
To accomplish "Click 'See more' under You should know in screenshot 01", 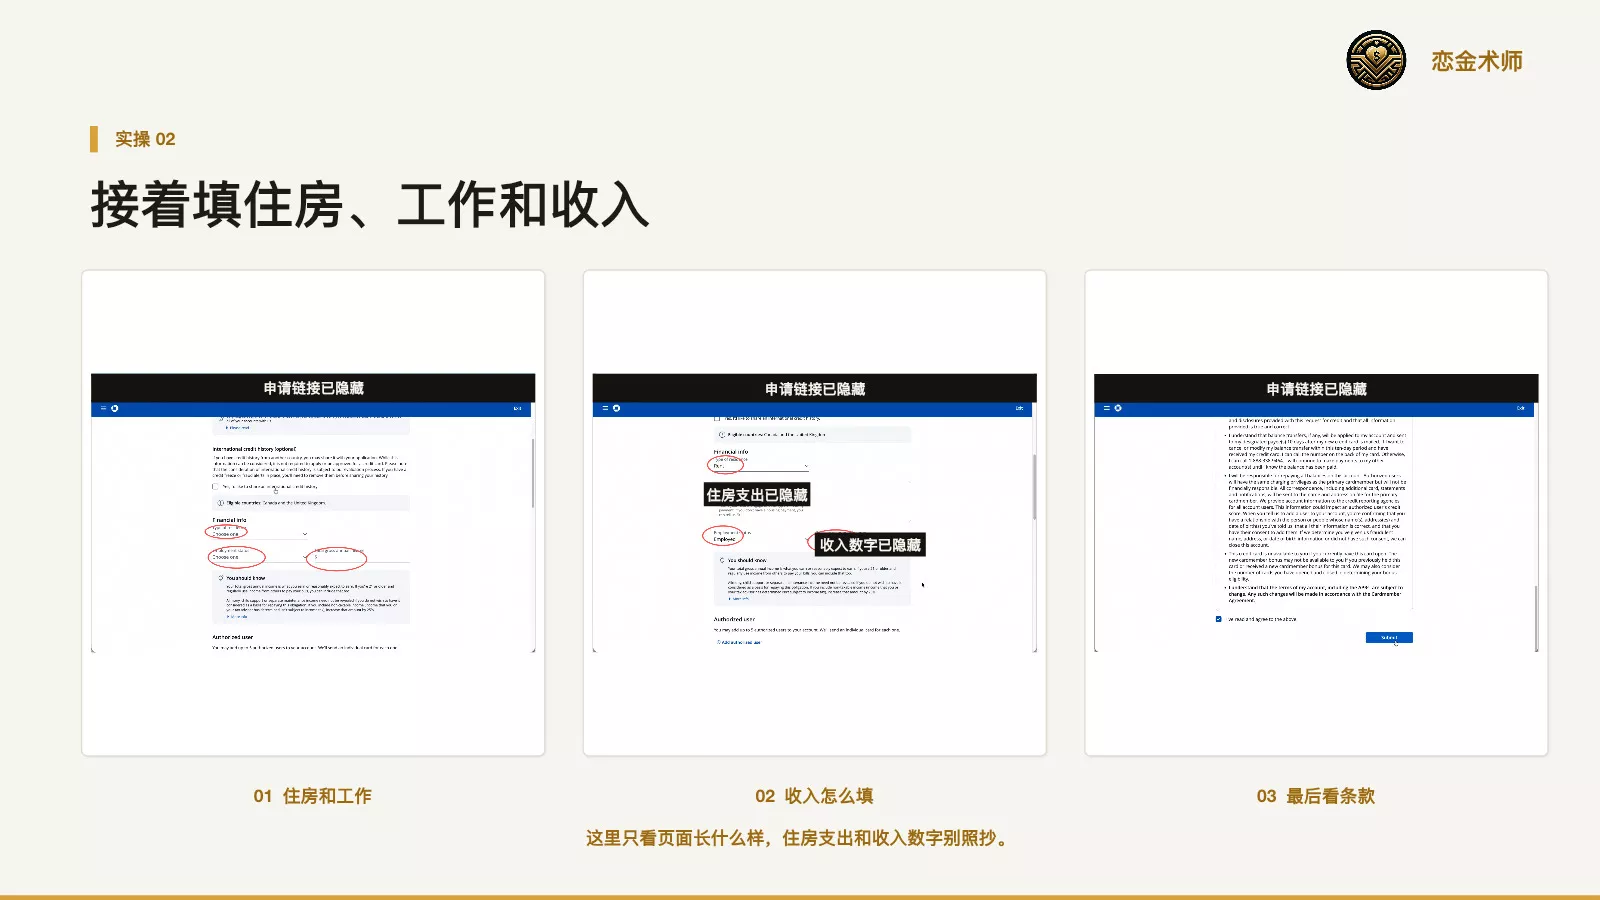I will point(237,617).
